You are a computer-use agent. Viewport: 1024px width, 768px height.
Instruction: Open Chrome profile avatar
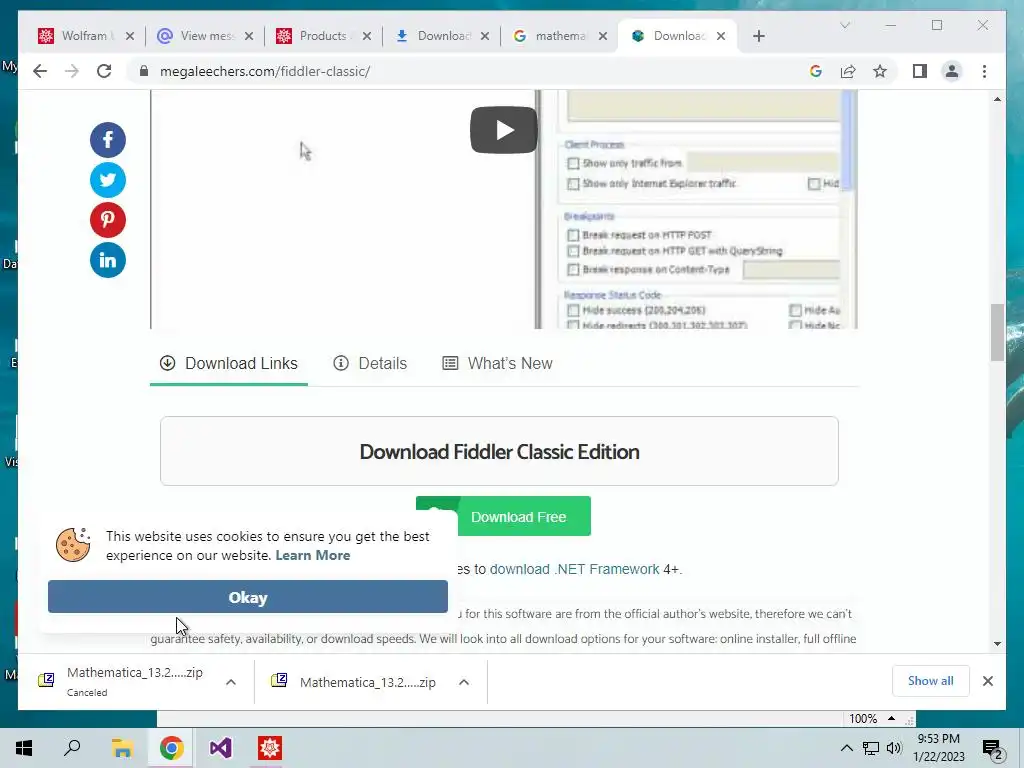tap(952, 71)
